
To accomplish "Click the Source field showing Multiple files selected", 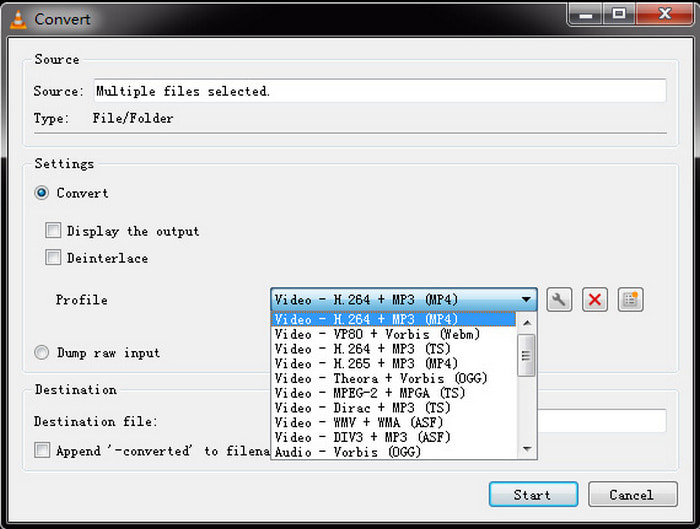I will point(380,91).
